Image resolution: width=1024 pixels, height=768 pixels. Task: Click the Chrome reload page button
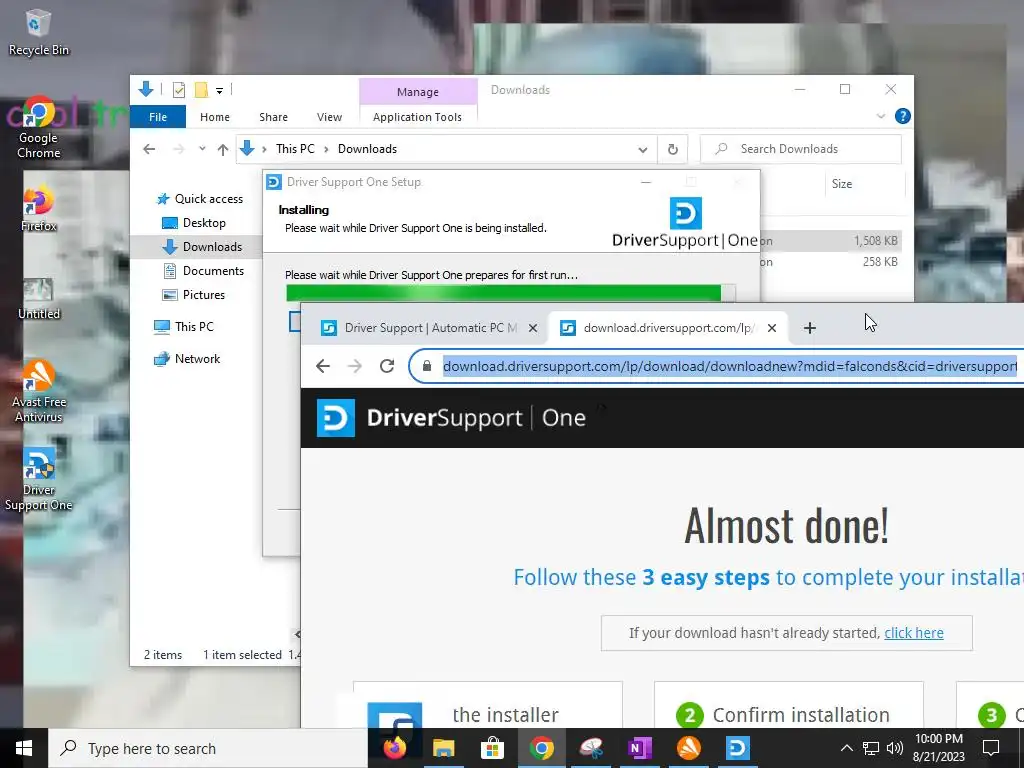387,366
